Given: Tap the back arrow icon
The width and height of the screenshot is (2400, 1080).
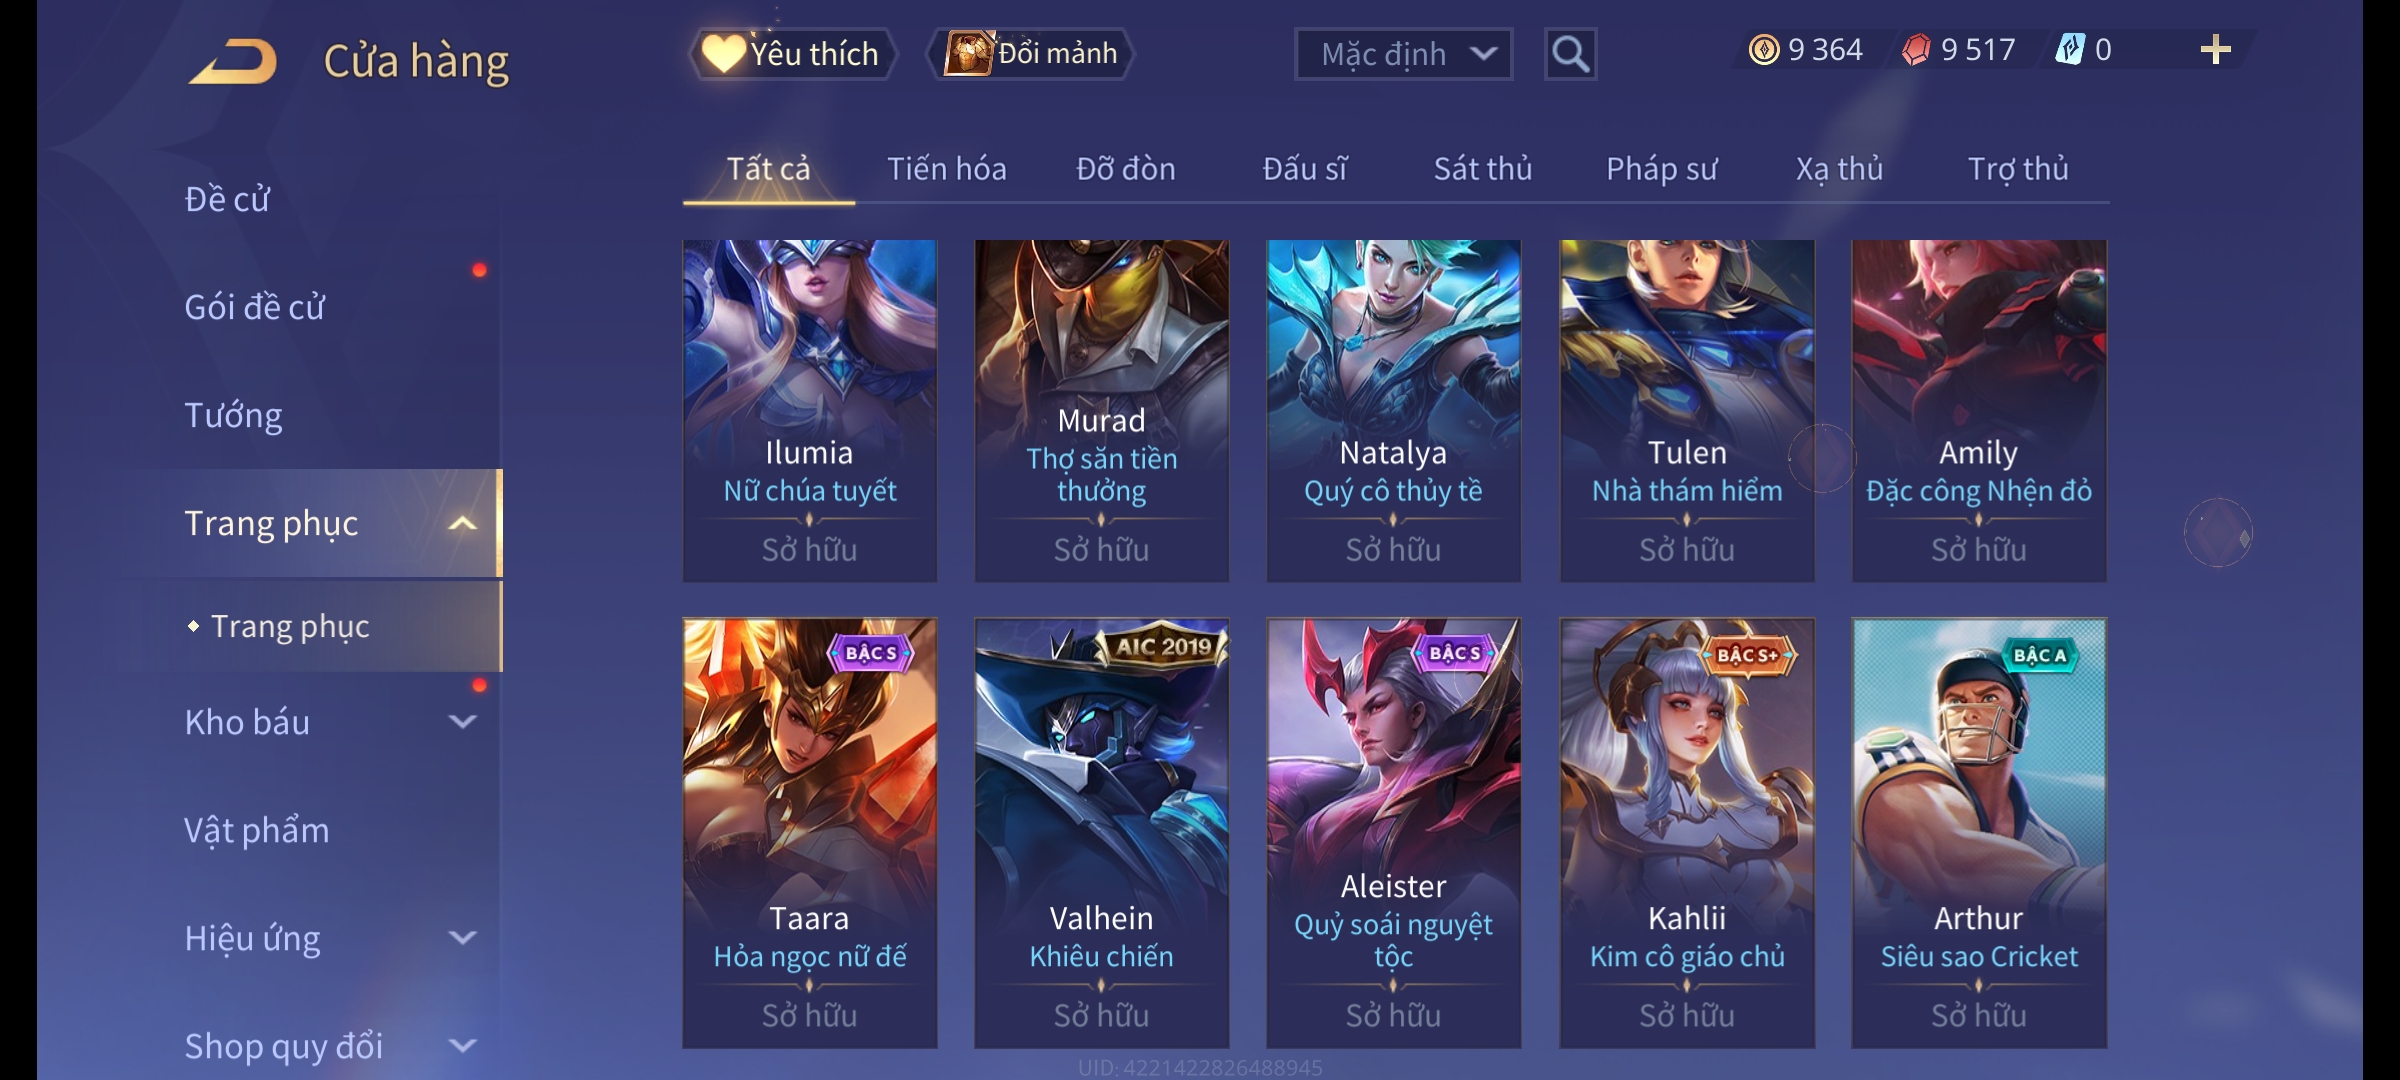Looking at the screenshot, I should tap(234, 61).
